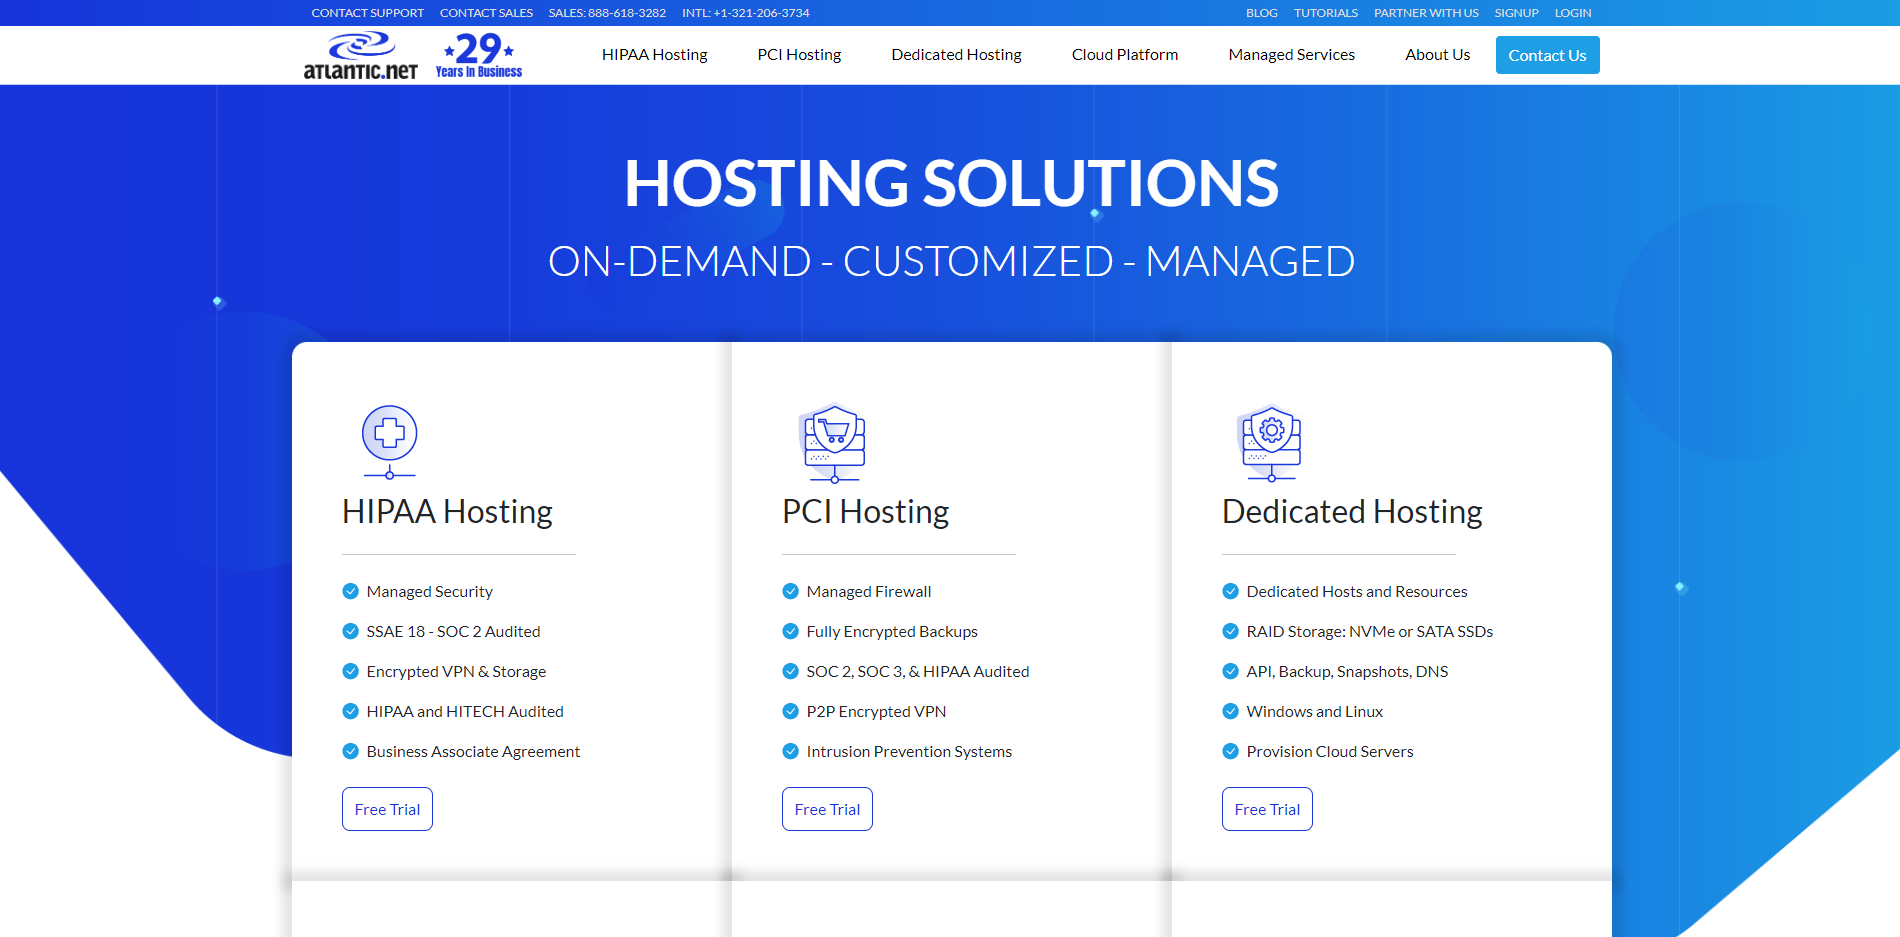Click the 29 Years In Business badge
Viewport: 1900px width, 937px height.
coord(479,56)
